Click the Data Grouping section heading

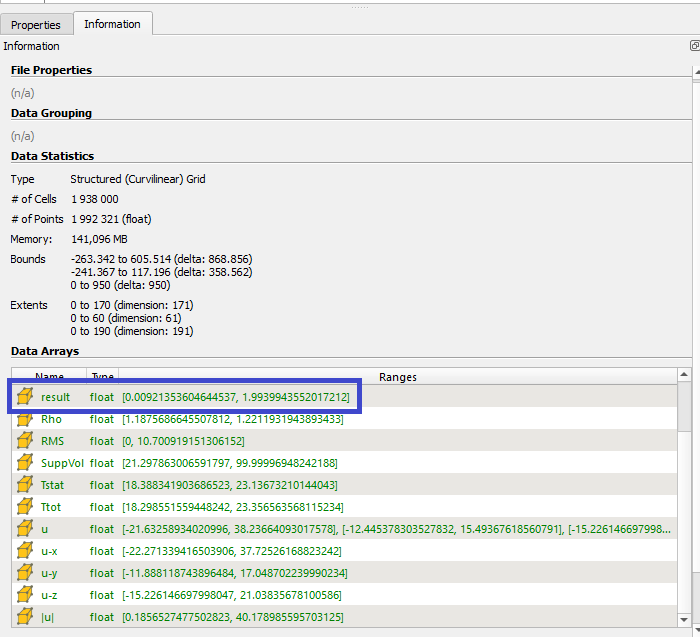coord(51,113)
